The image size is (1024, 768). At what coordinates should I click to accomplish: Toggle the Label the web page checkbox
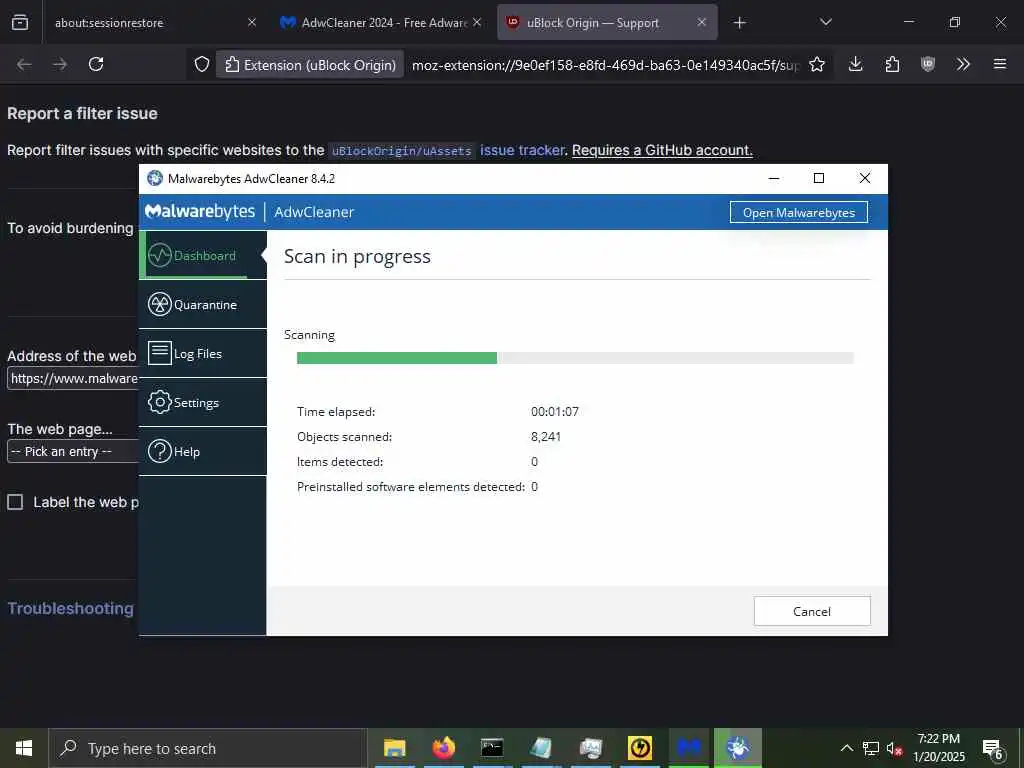(x=15, y=502)
